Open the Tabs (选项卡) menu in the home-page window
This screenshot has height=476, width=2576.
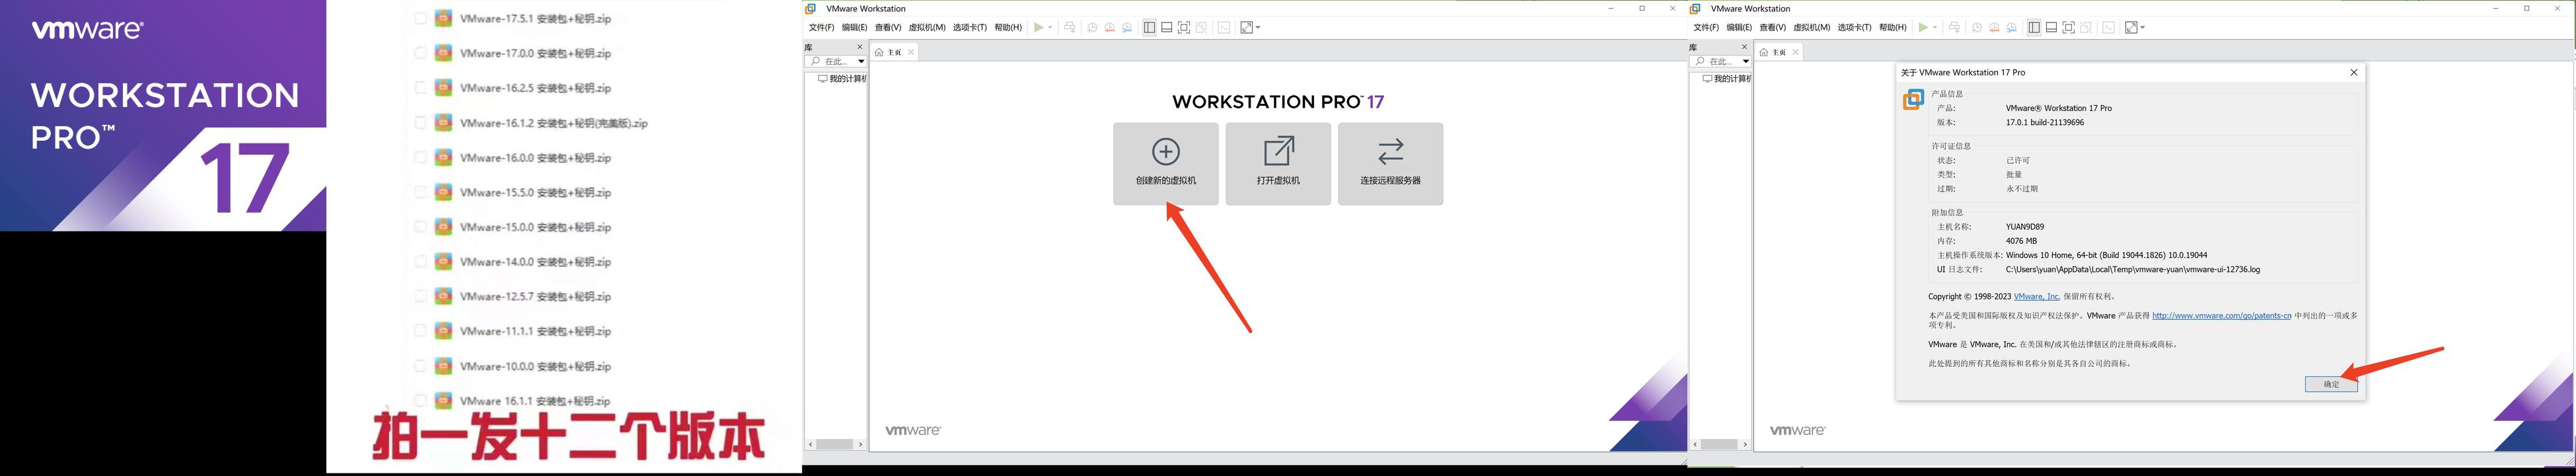[970, 27]
